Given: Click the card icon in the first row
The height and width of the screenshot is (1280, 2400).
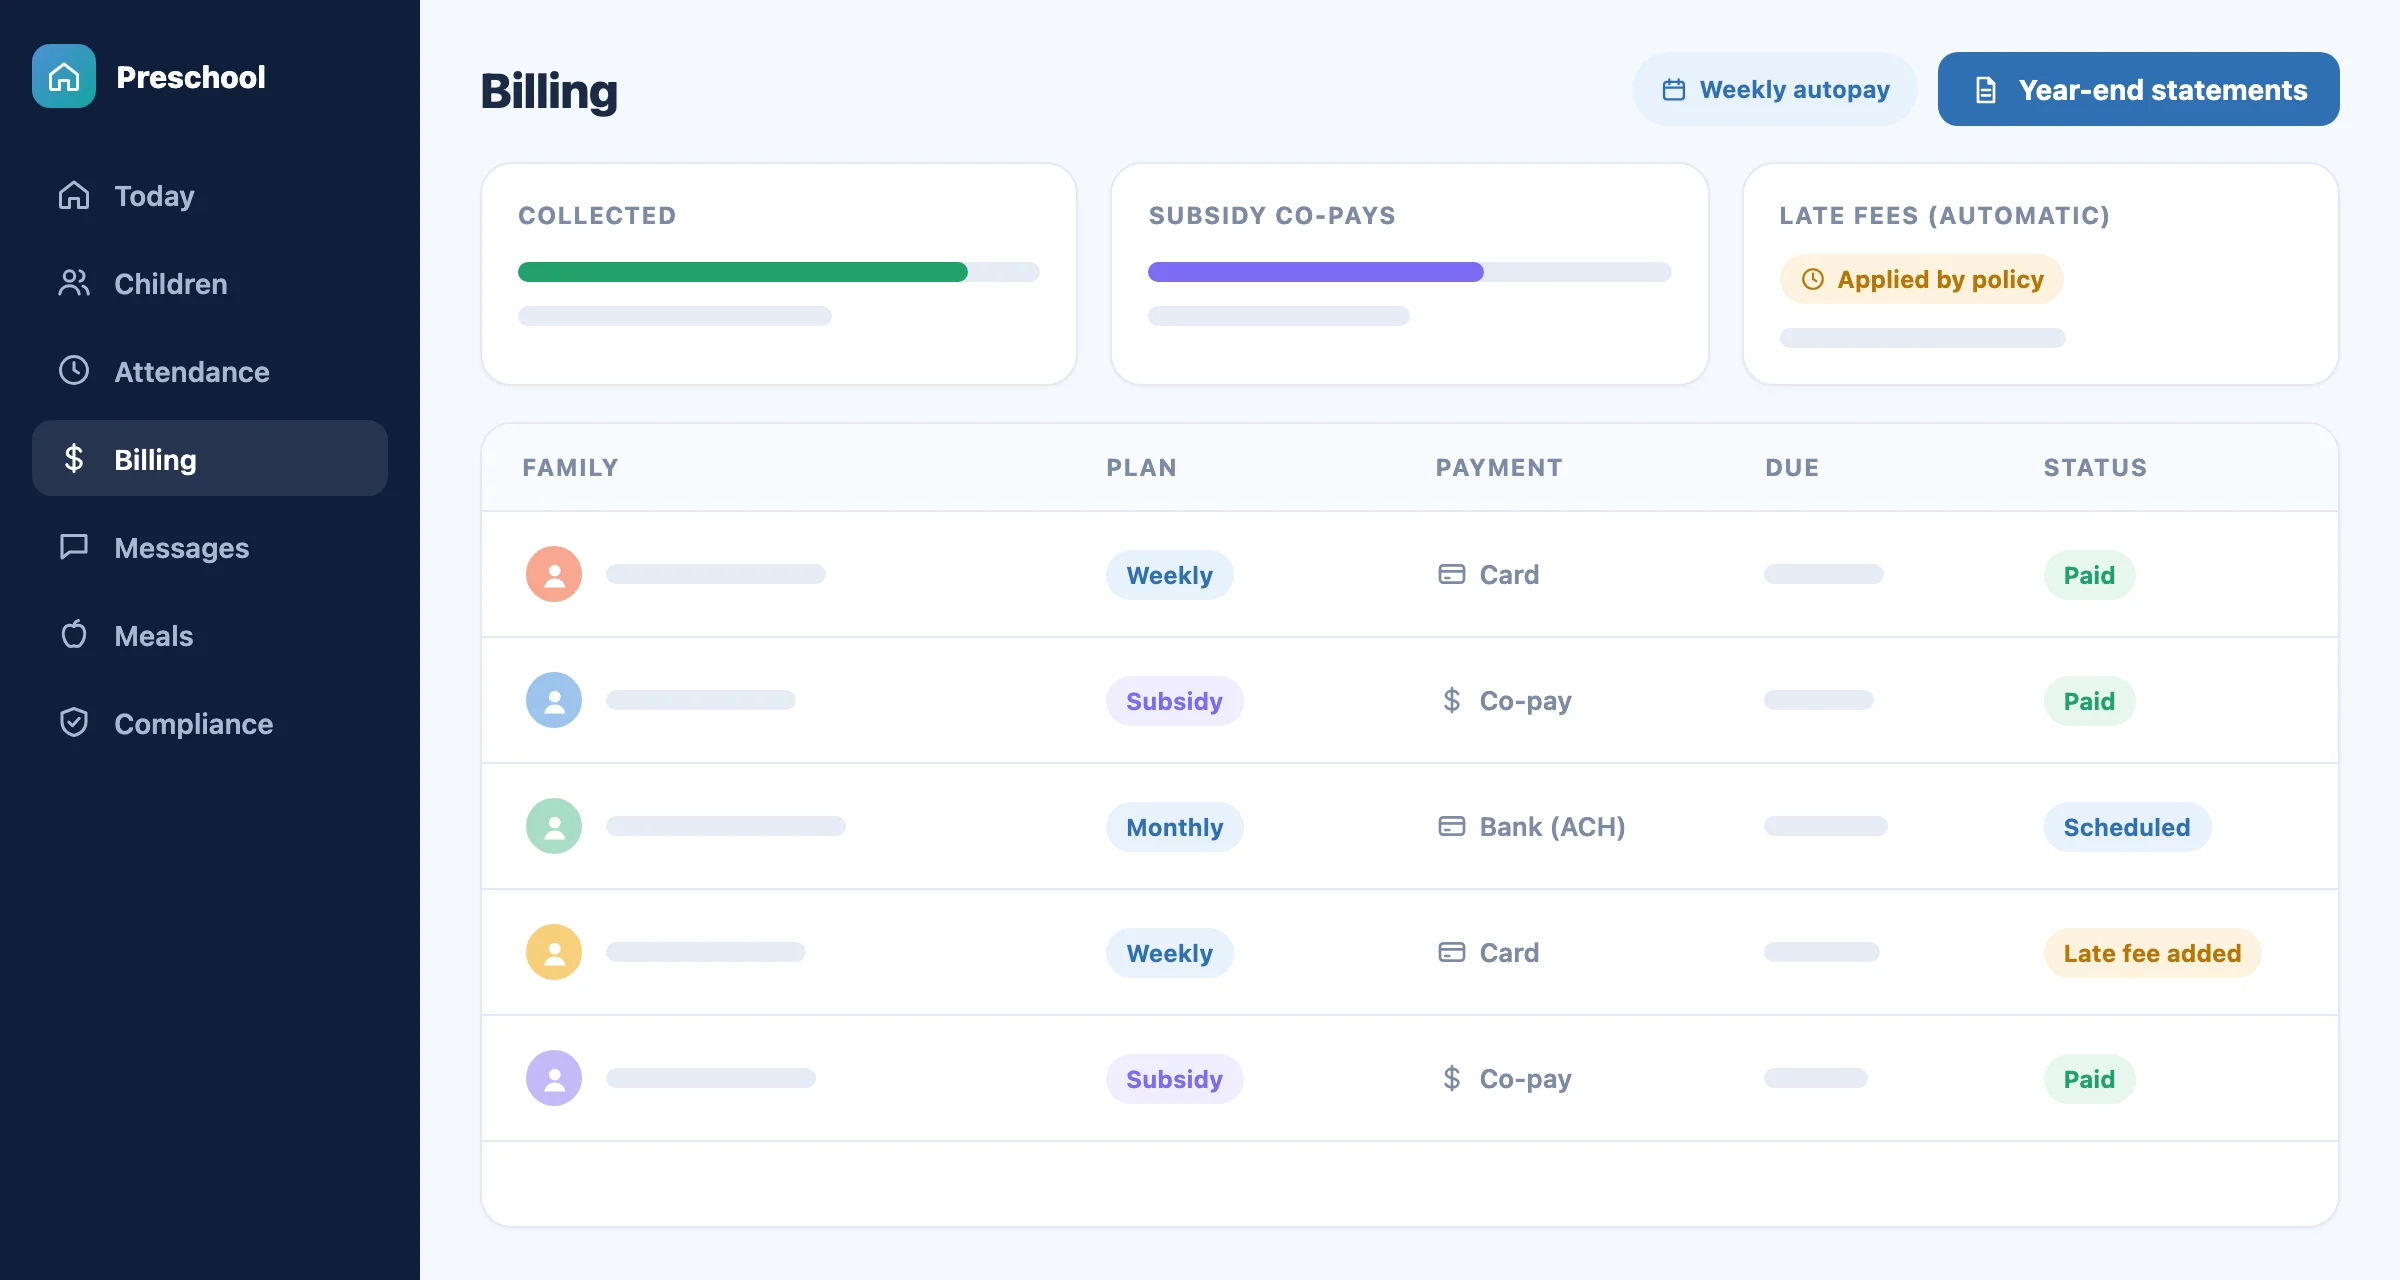Looking at the screenshot, I should [x=1452, y=574].
